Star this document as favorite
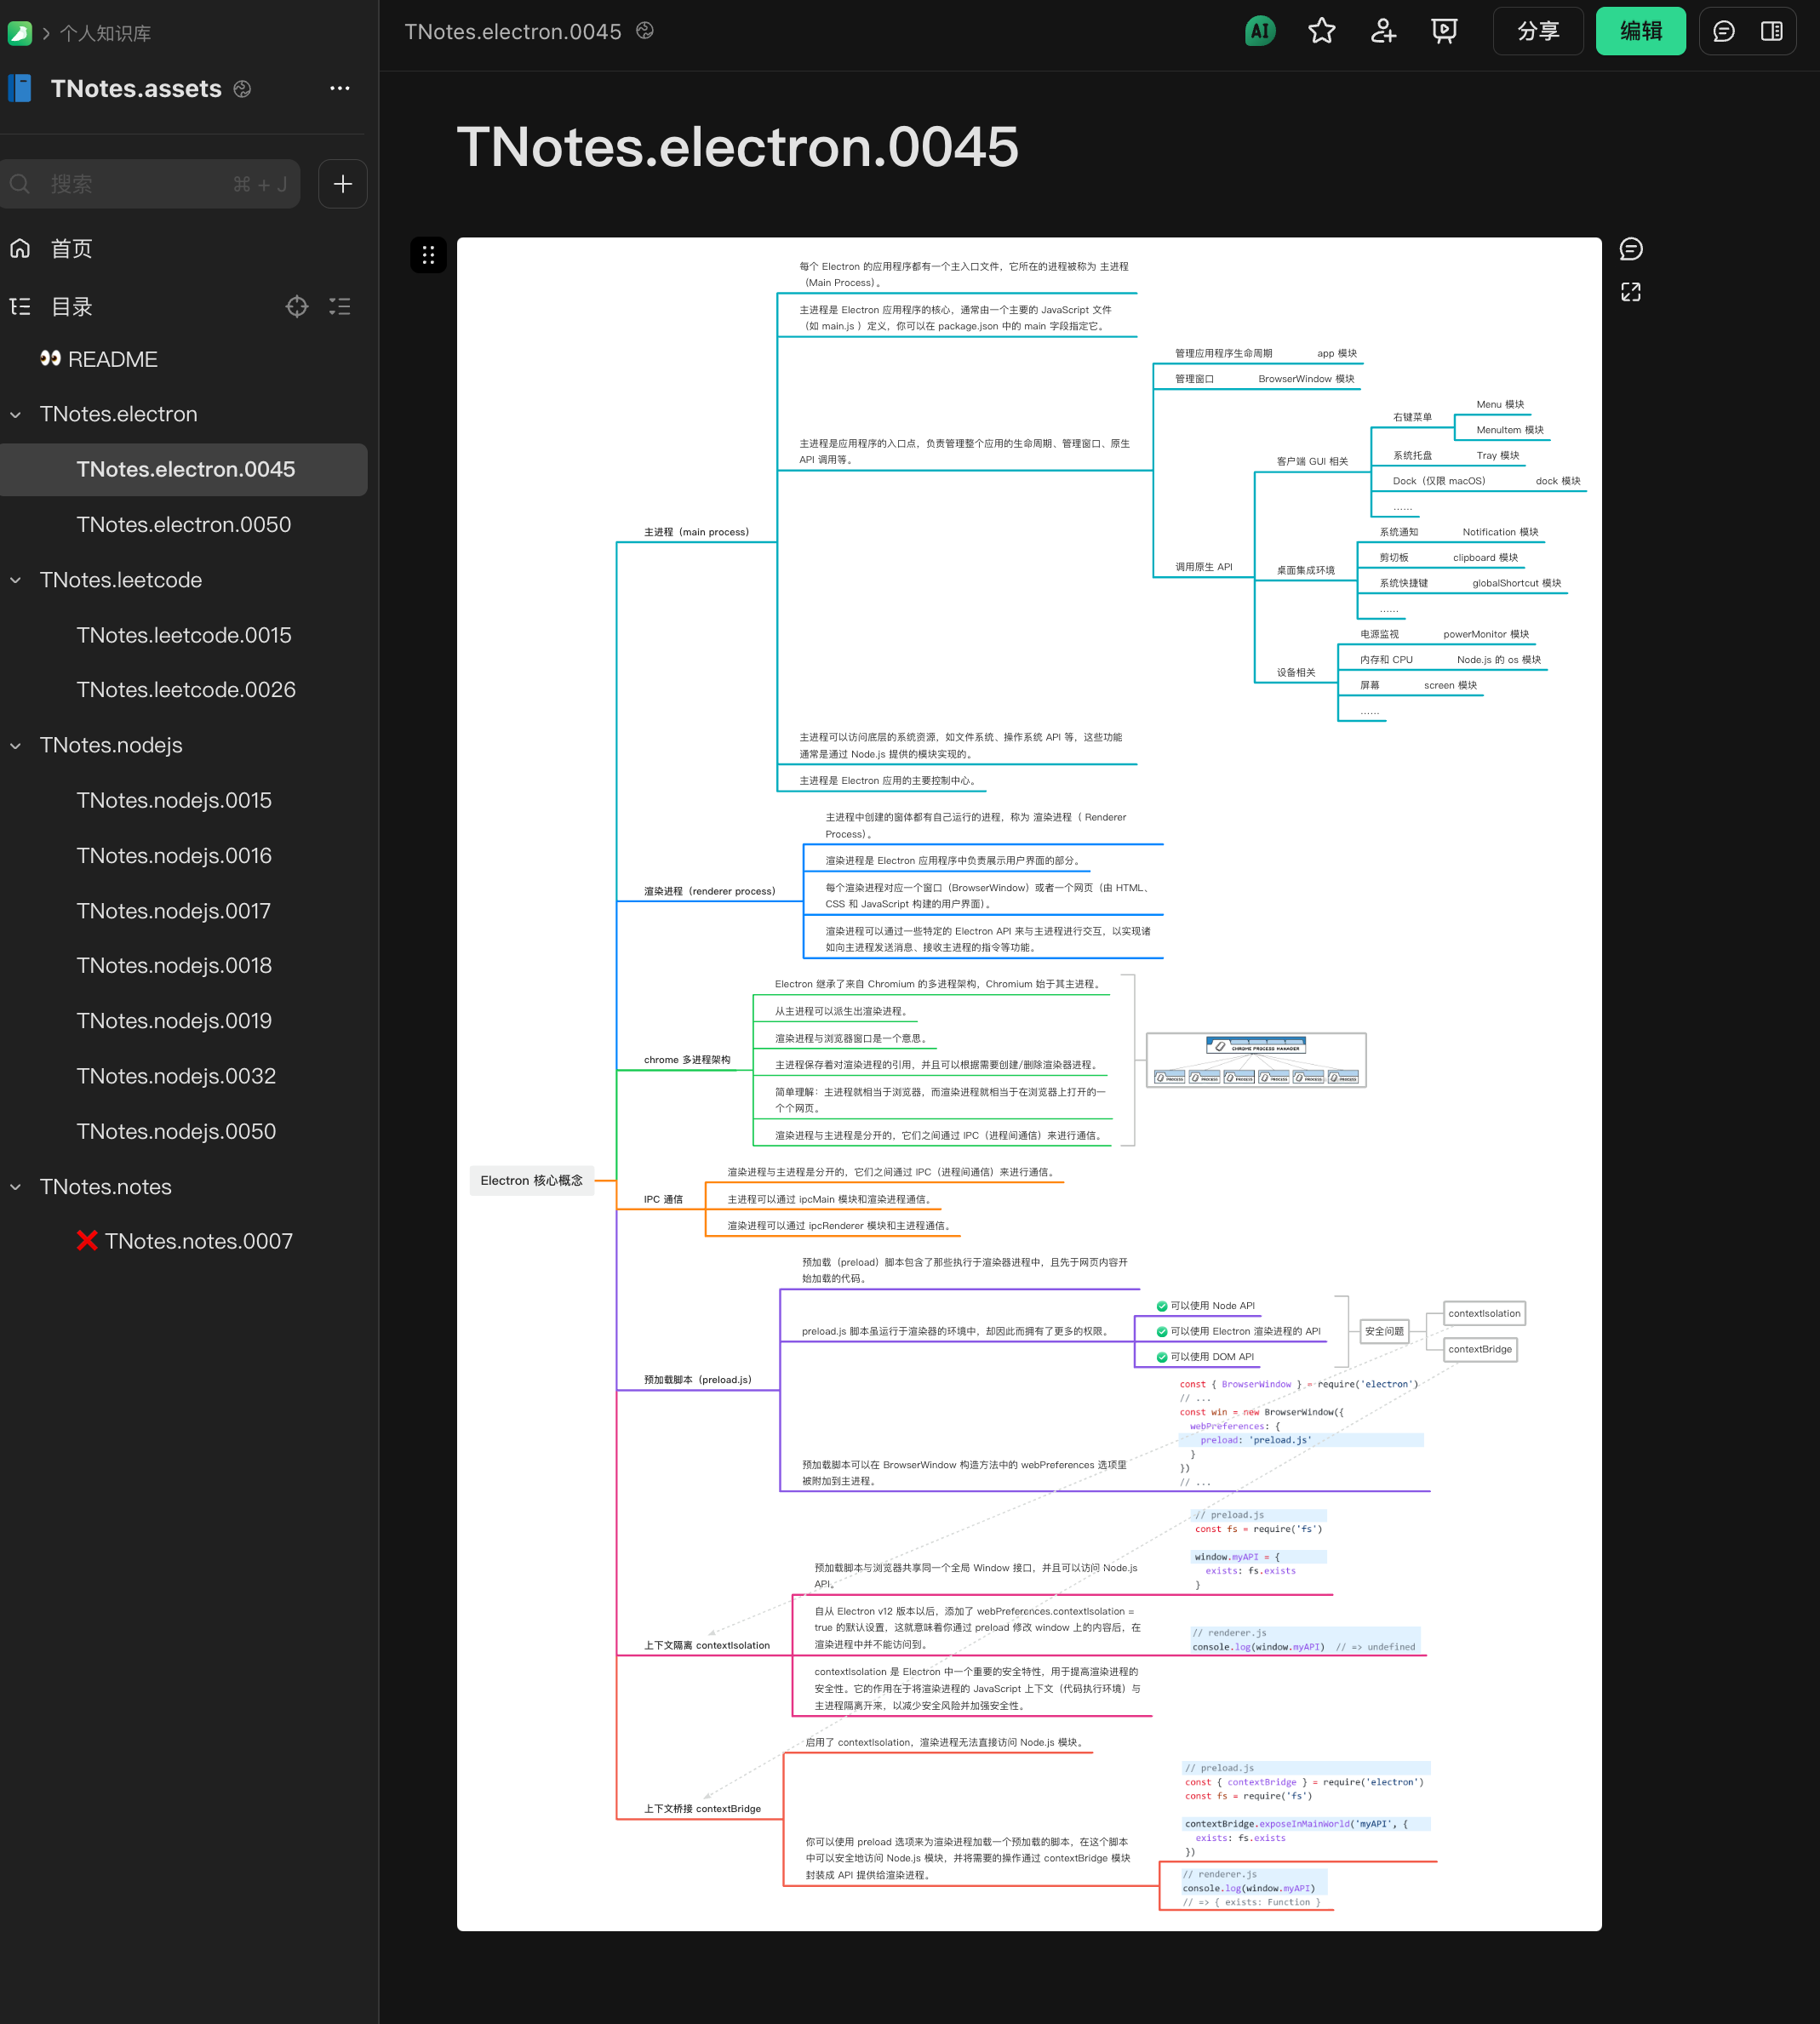The width and height of the screenshot is (1820, 2024). (1321, 31)
